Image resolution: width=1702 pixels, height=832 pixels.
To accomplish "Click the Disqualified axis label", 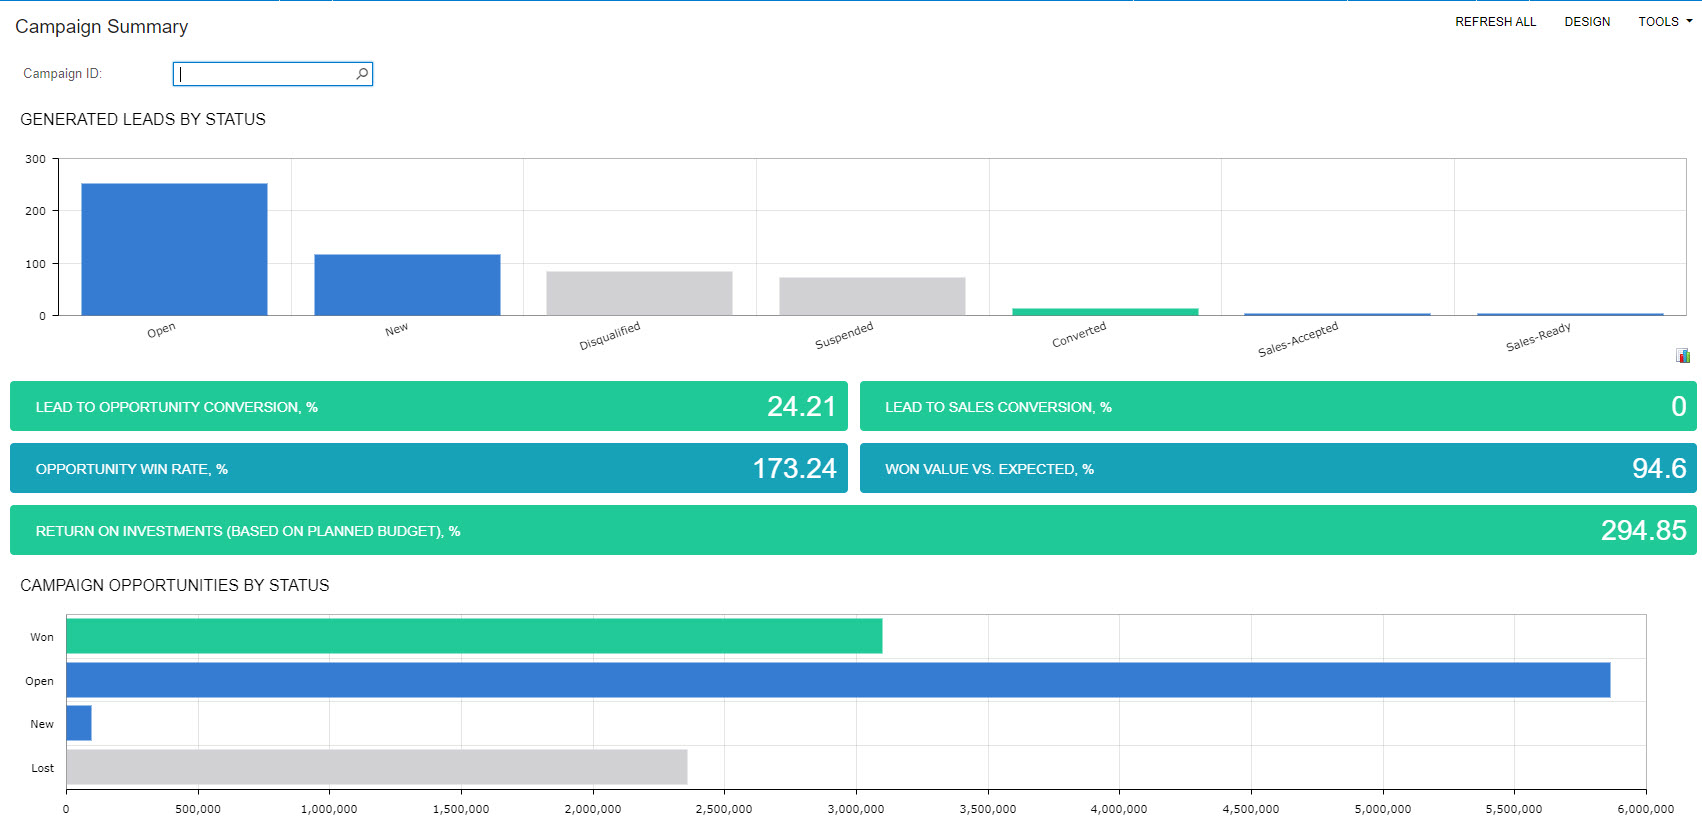I will (x=610, y=336).
